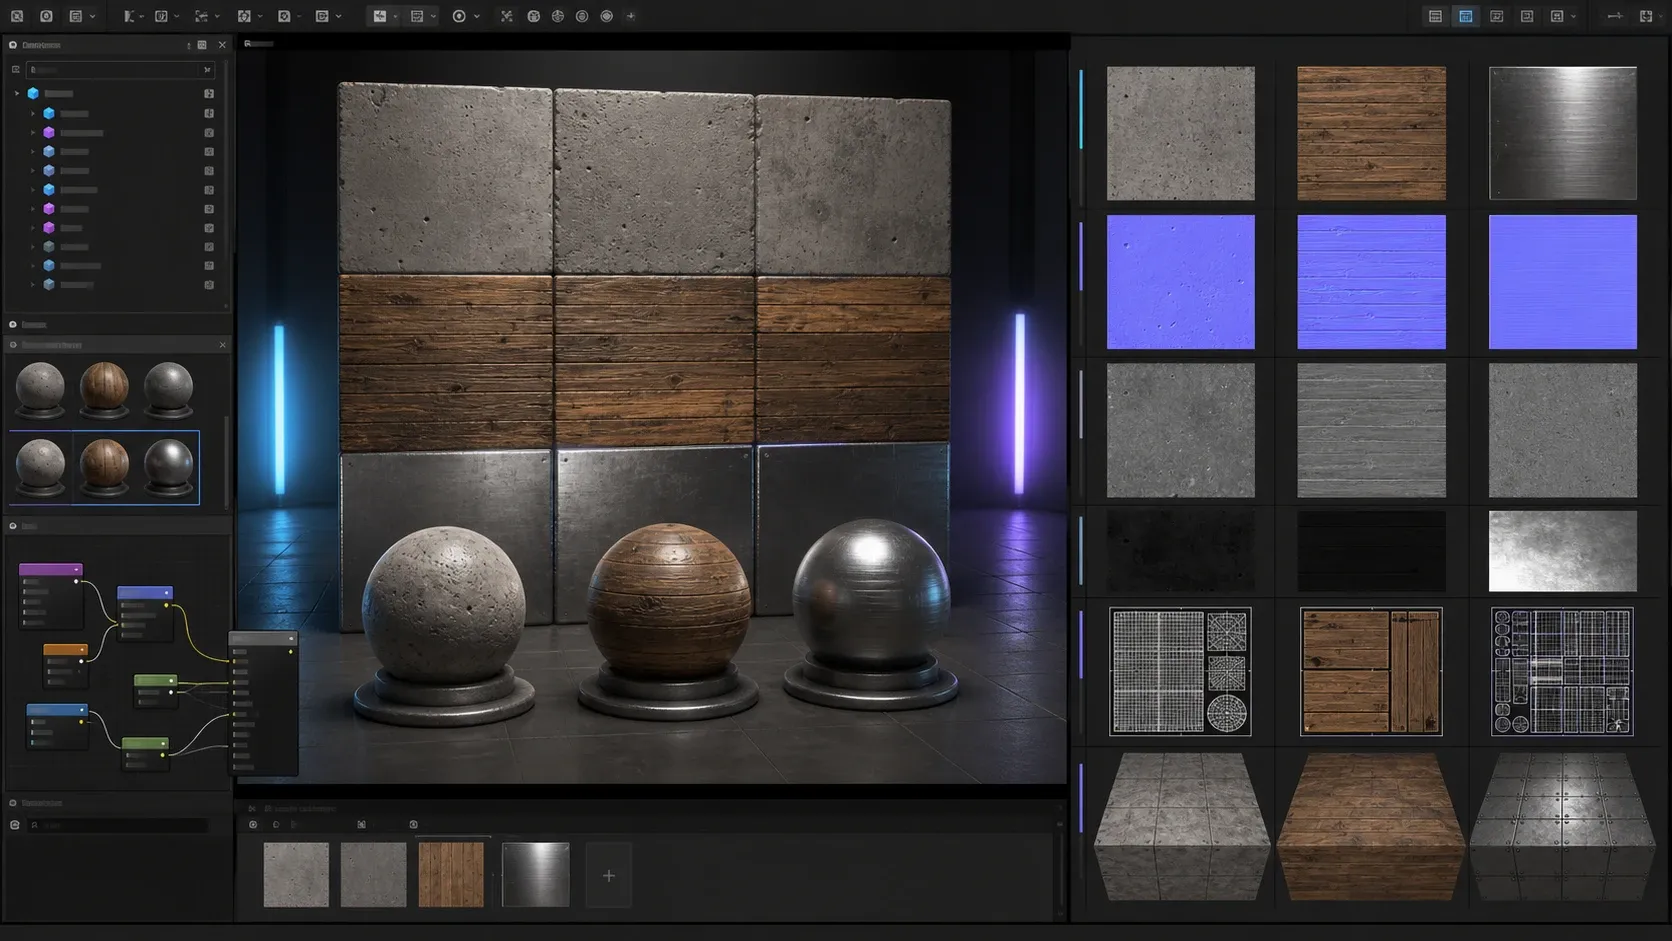This screenshot has width=1672, height=941.
Task: Click the plus tile to add a material slot
Action: pos(608,875)
